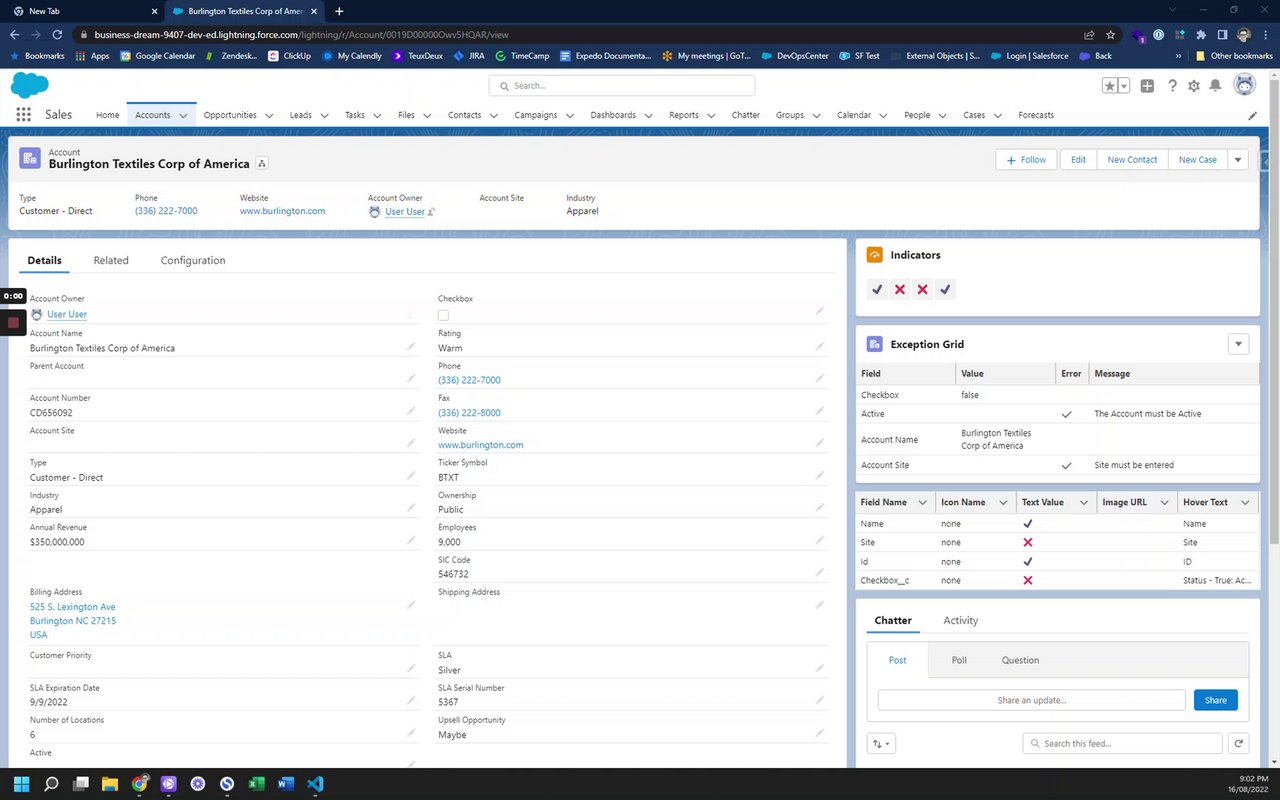Viewport: 1280px width, 800px height.
Task: Expand the Accounts nav dropdown
Action: [x=183, y=116]
